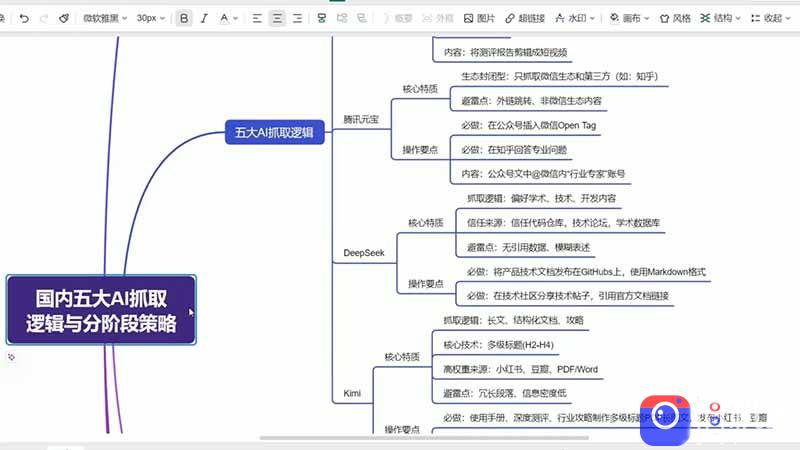This screenshot has height=450, width=800.
Task: Select 操作要点 under Kimi
Action: click(402, 430)
